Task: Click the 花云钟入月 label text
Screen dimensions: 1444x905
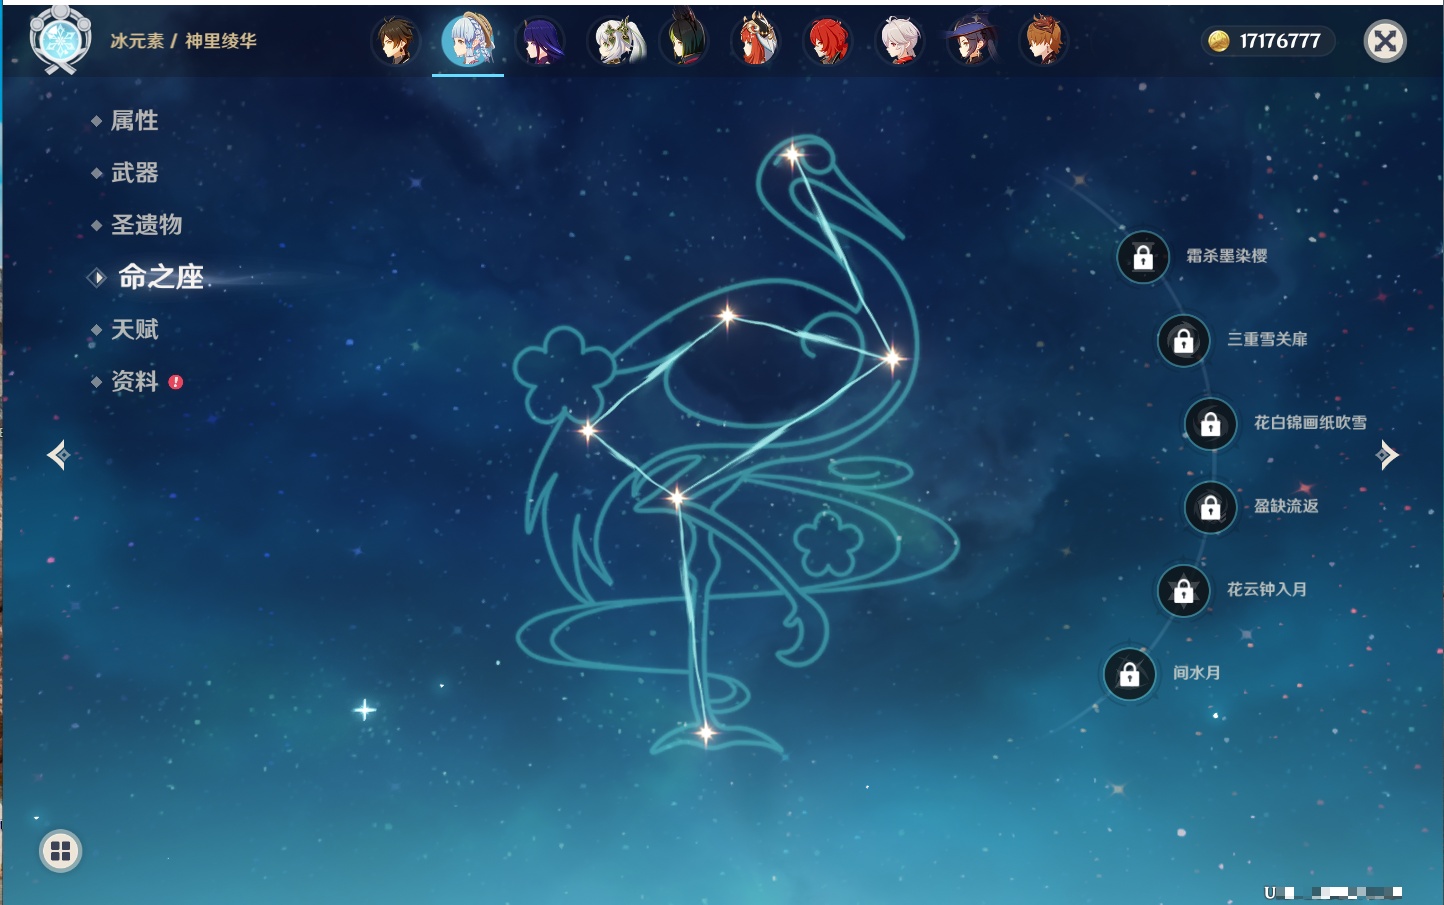Action: pos(1267,589)
